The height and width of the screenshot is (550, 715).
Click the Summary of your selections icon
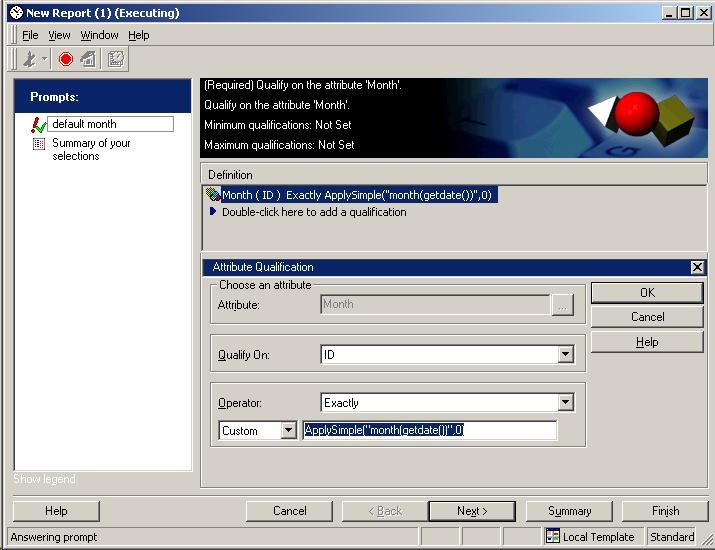pos(39,144)
